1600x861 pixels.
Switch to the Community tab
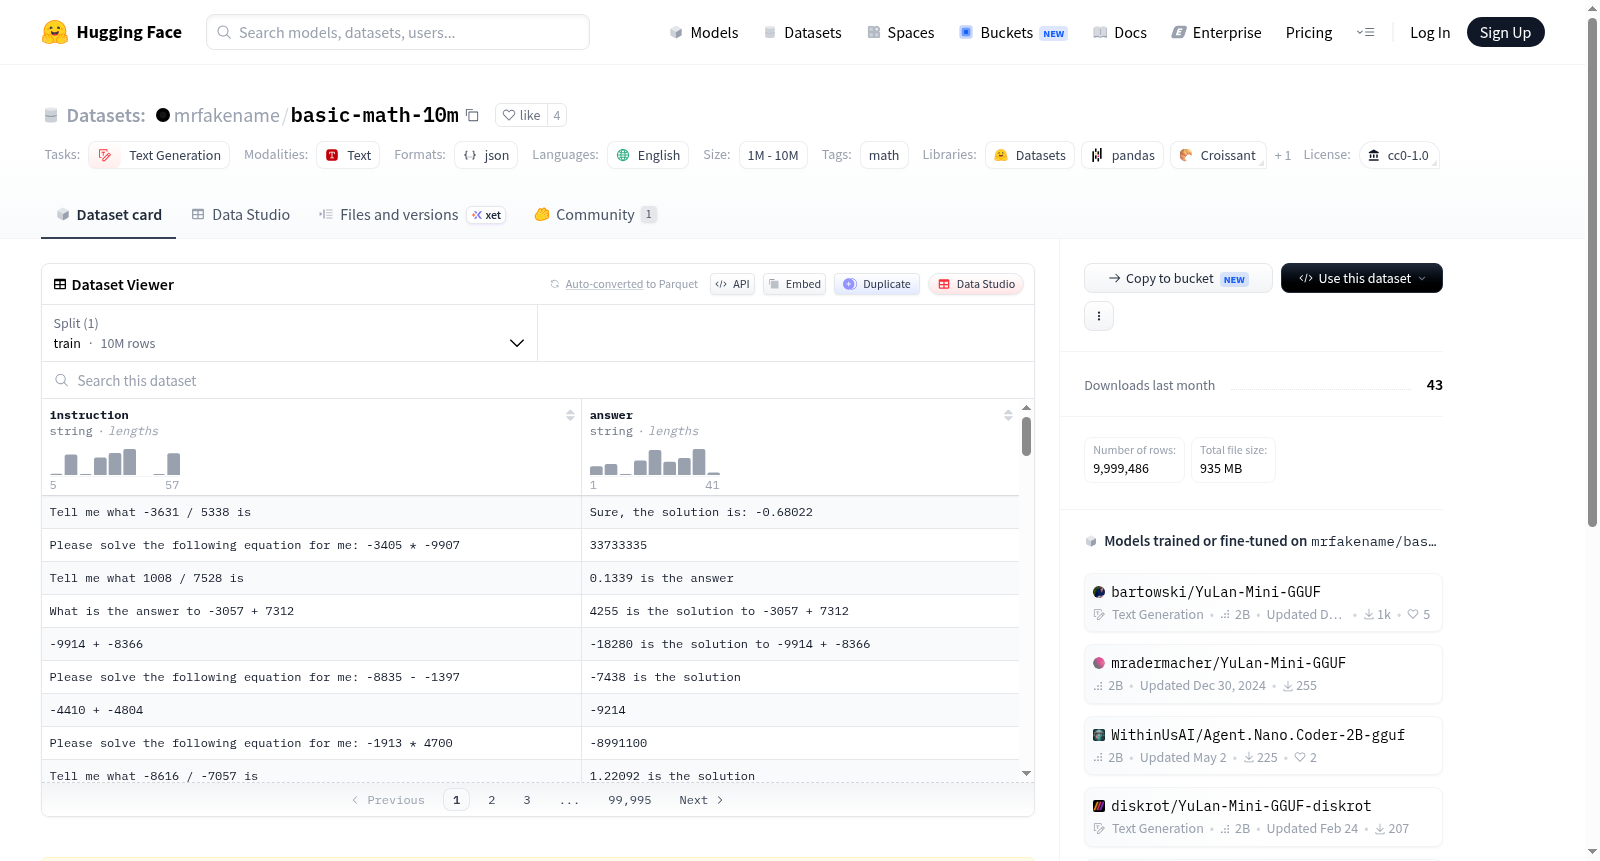click(x=596, y=215)
